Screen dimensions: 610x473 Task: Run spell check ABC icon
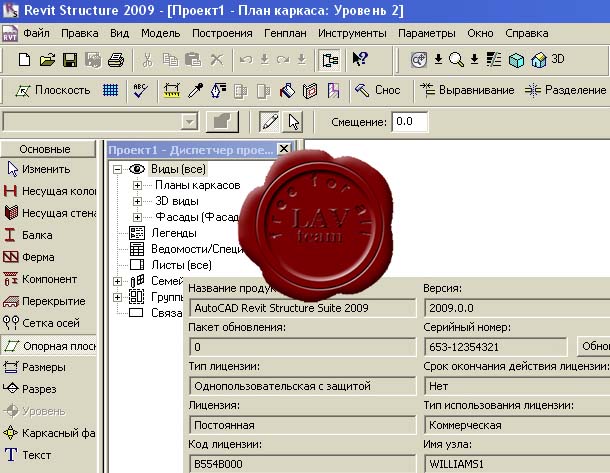[x=140, y=90]
